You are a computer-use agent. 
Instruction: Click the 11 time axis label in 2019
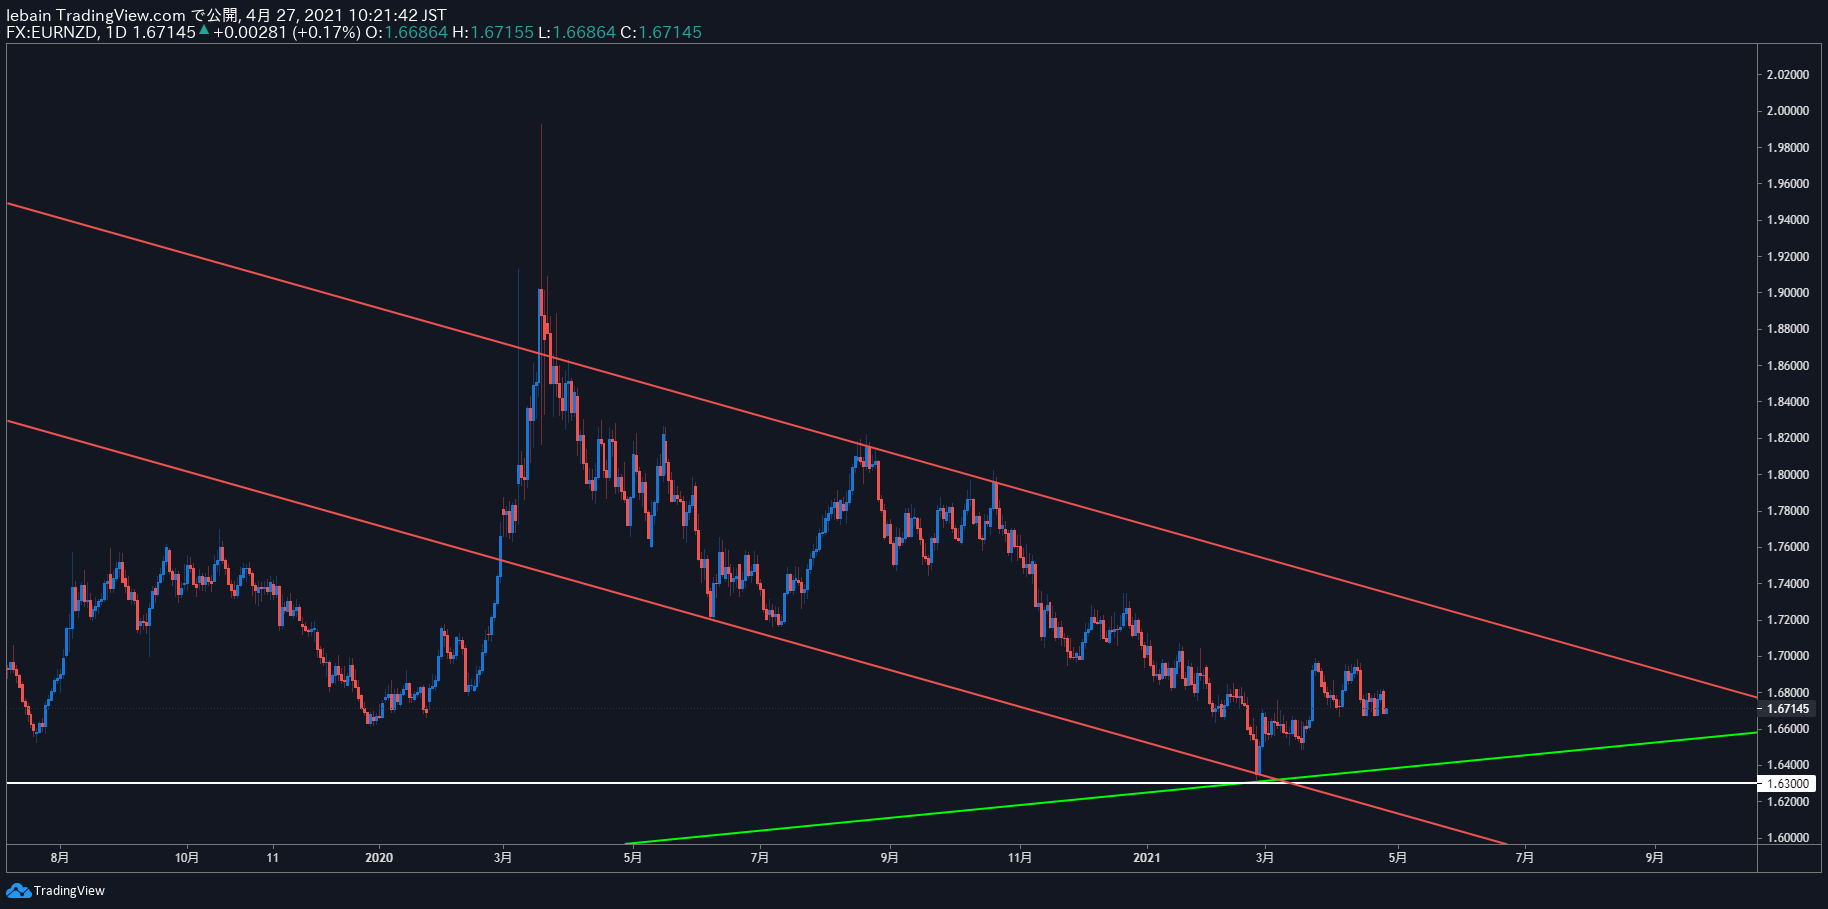(273, 857)
